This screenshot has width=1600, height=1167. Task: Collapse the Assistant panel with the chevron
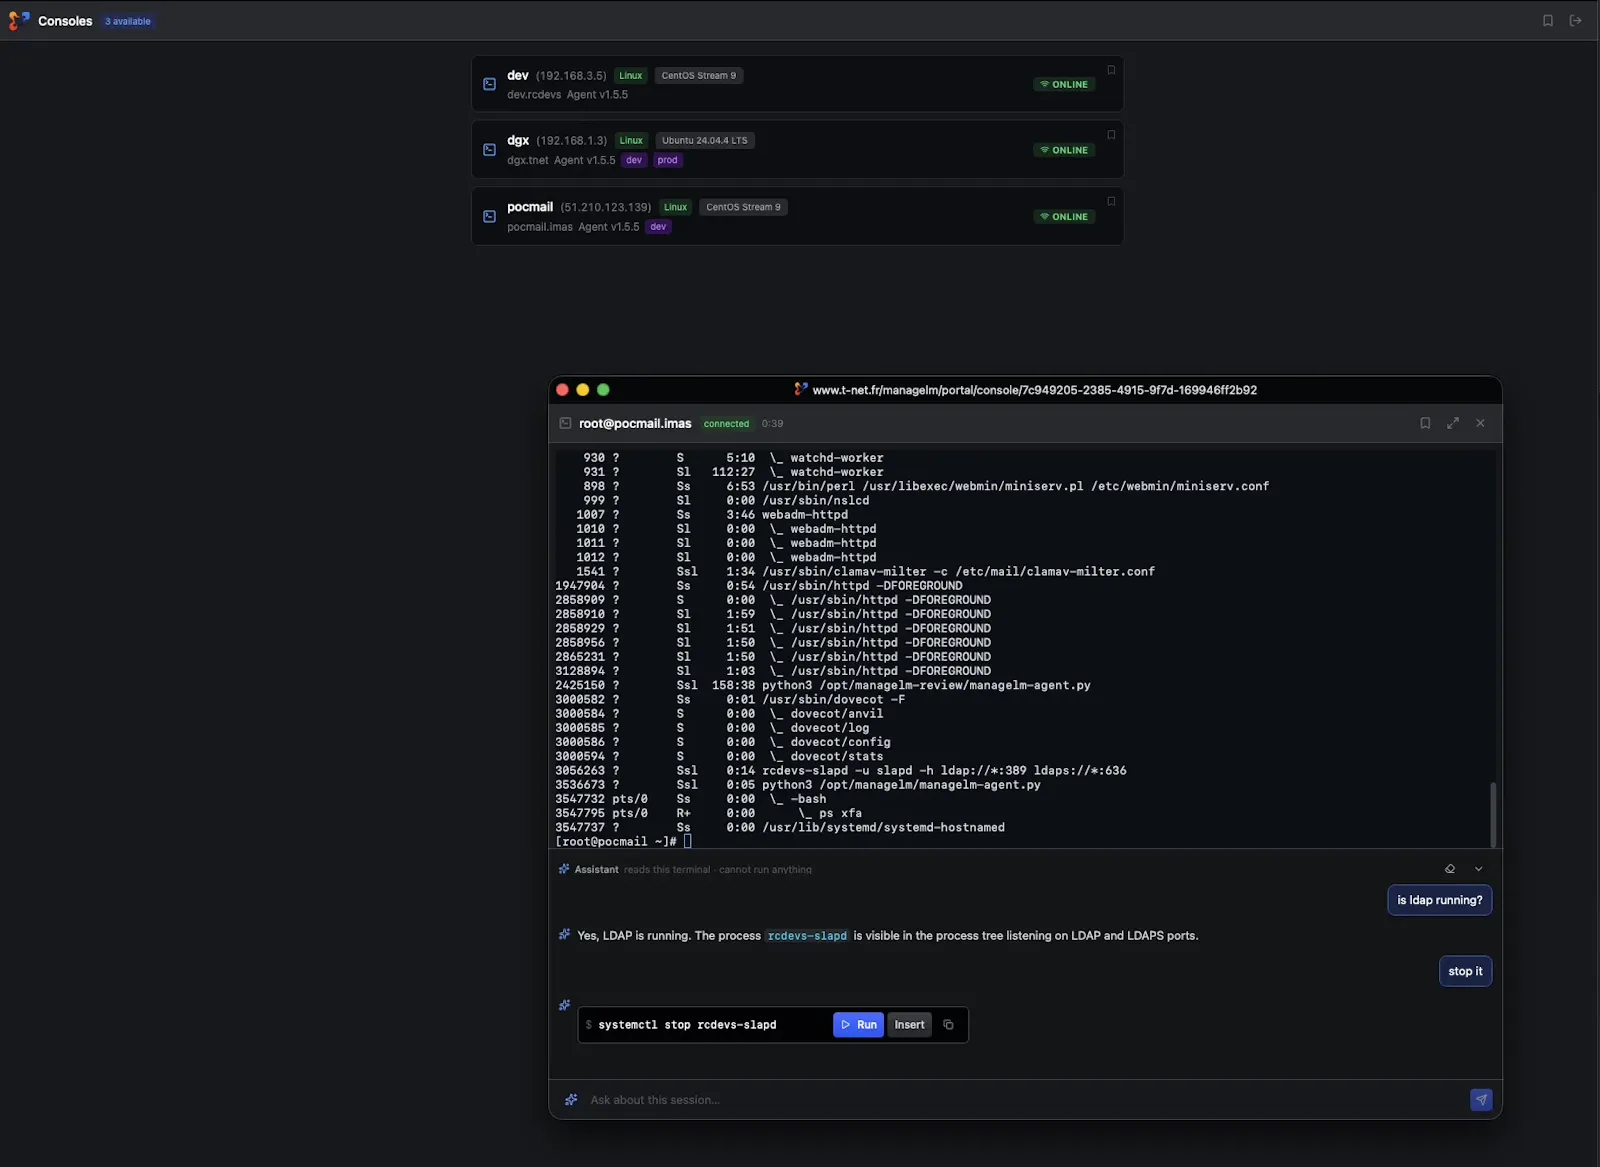(x=1479, y=869)
